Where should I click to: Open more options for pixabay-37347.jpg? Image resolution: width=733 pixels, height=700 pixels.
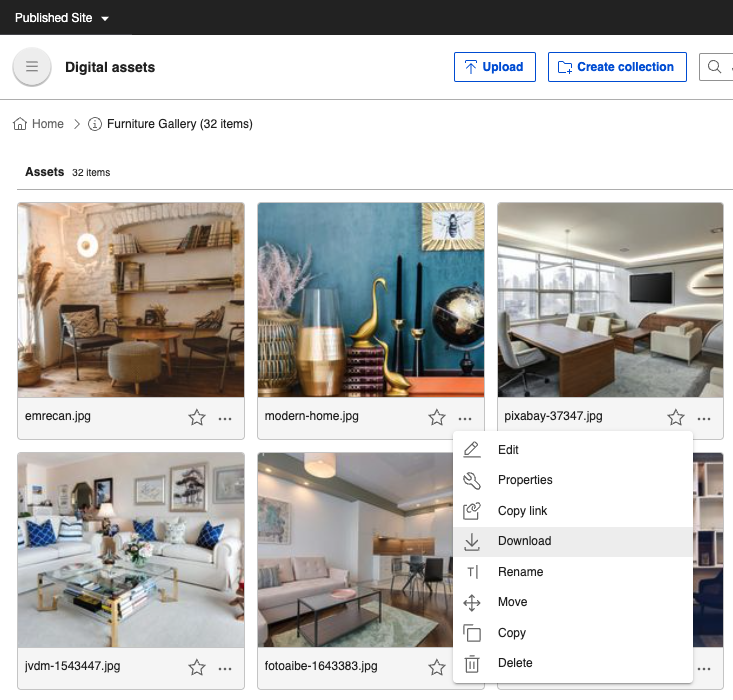[704, 419]
